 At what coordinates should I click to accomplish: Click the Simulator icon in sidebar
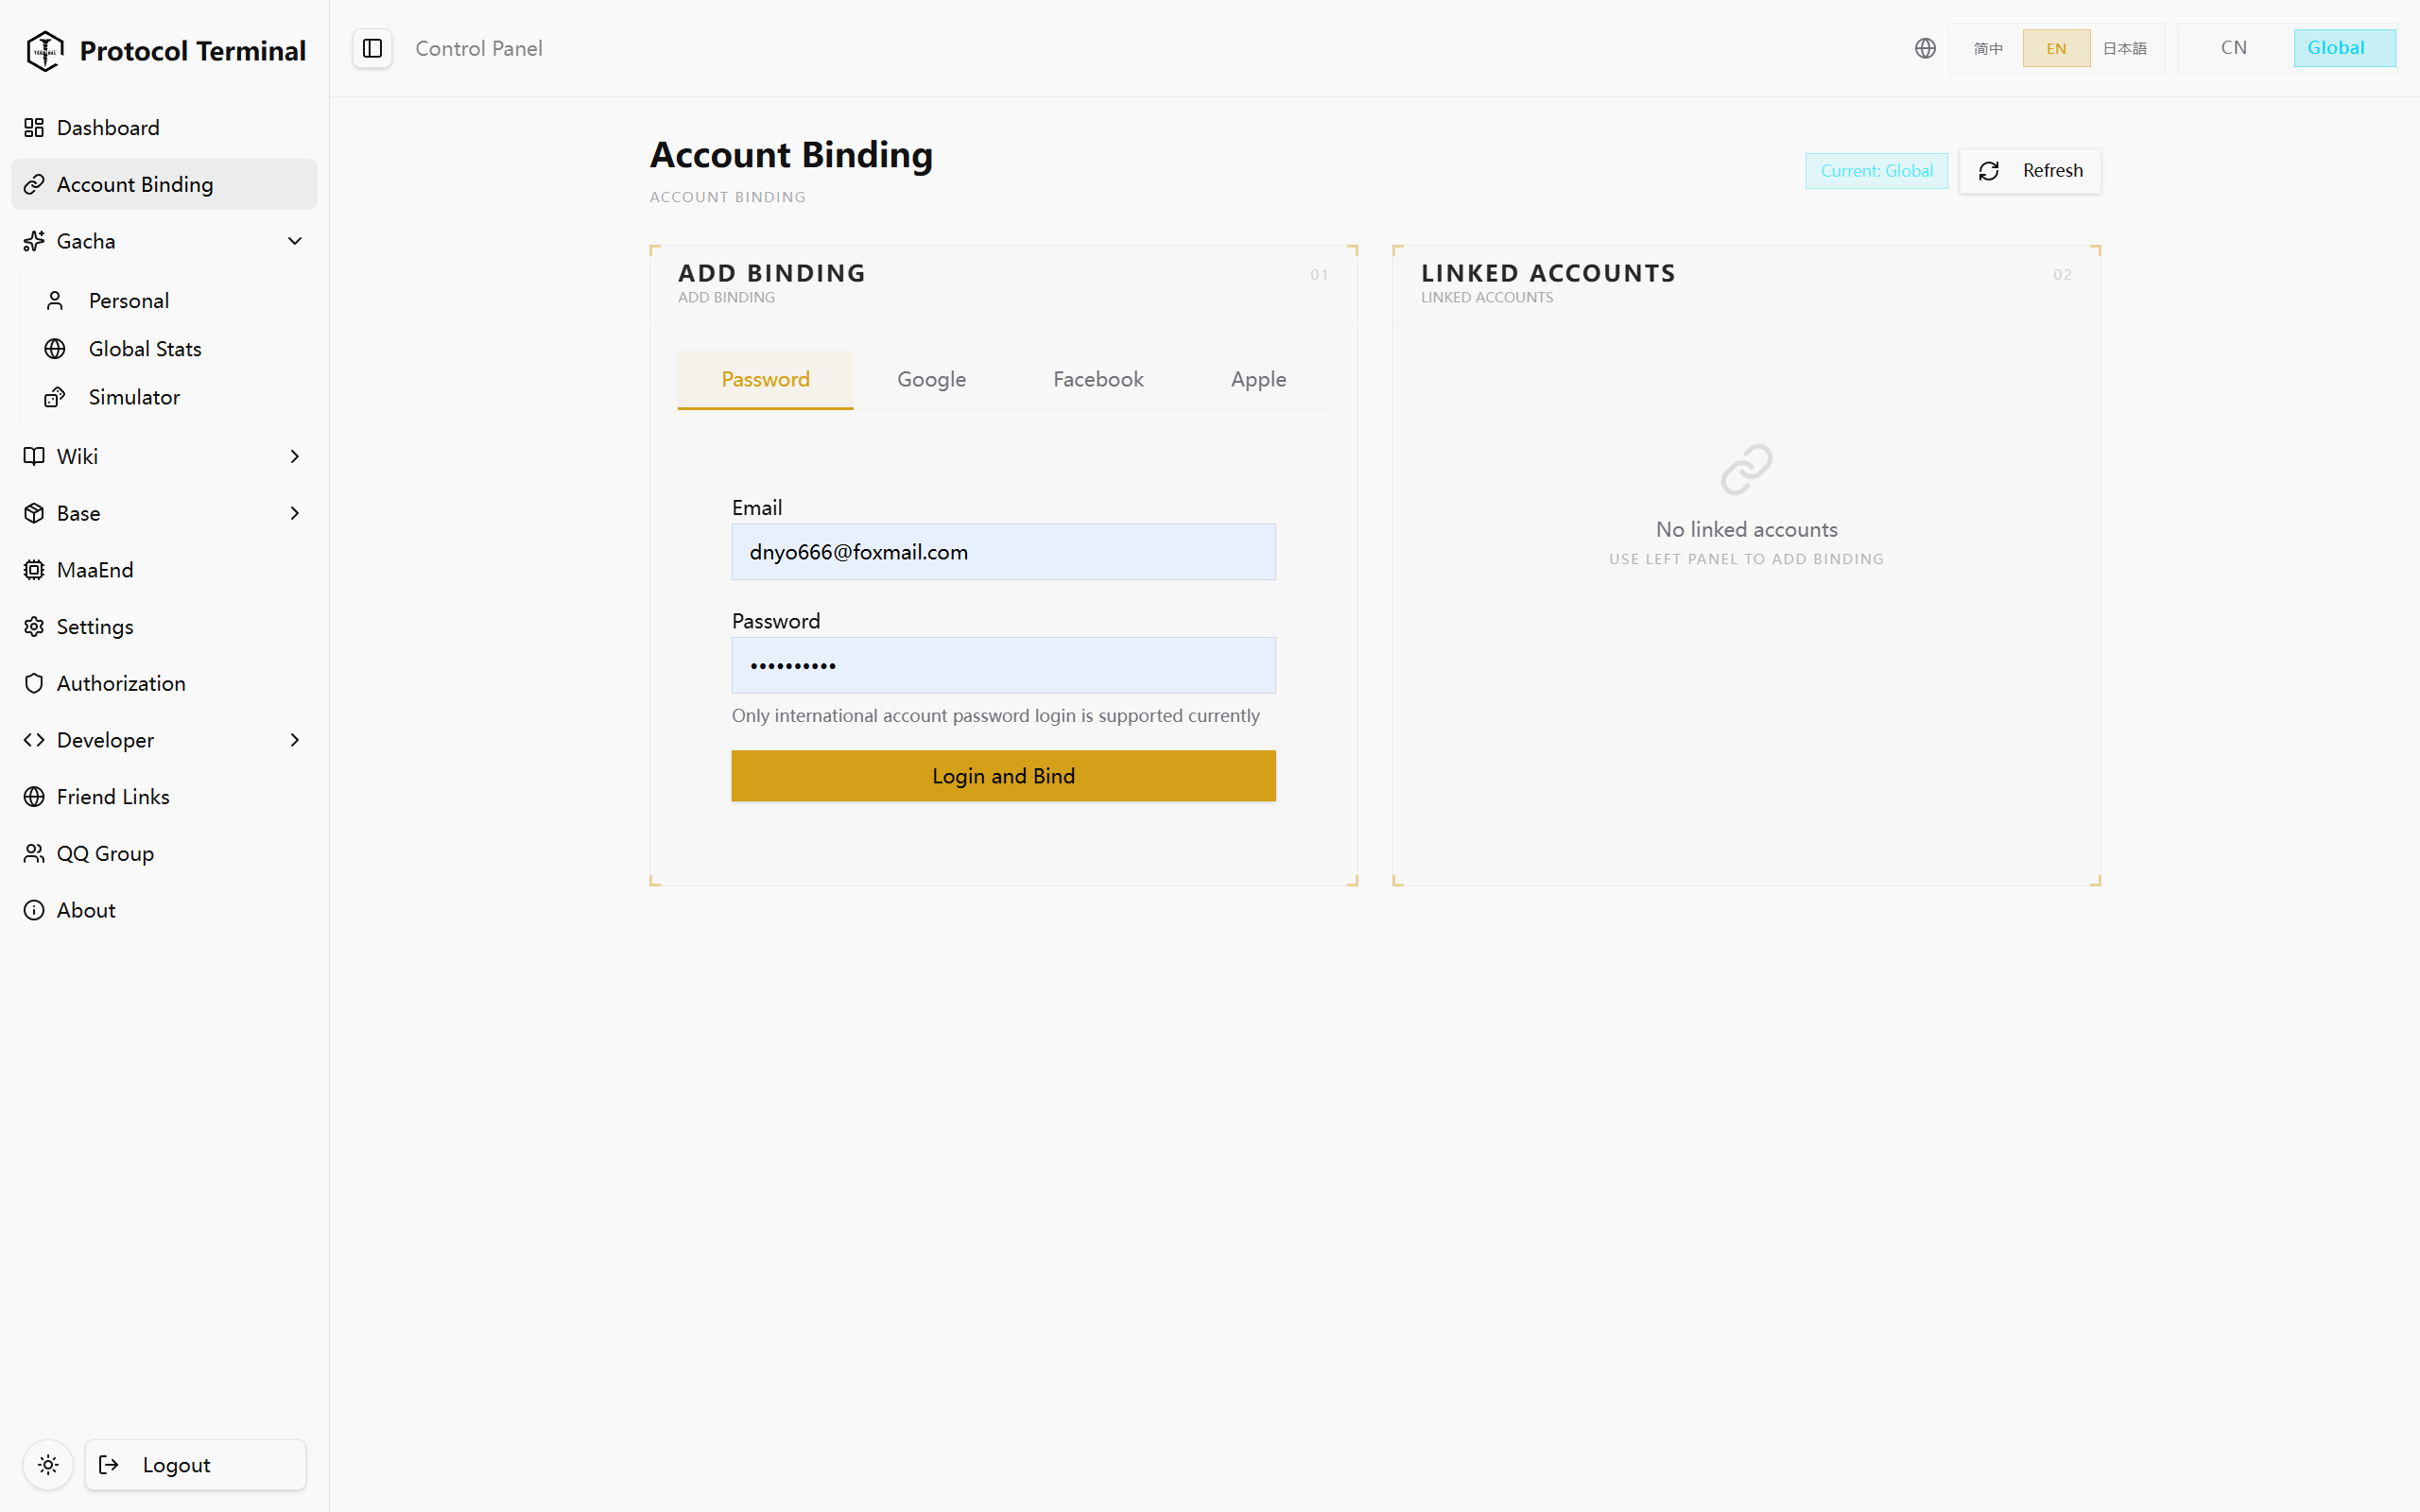click(55, 397)
